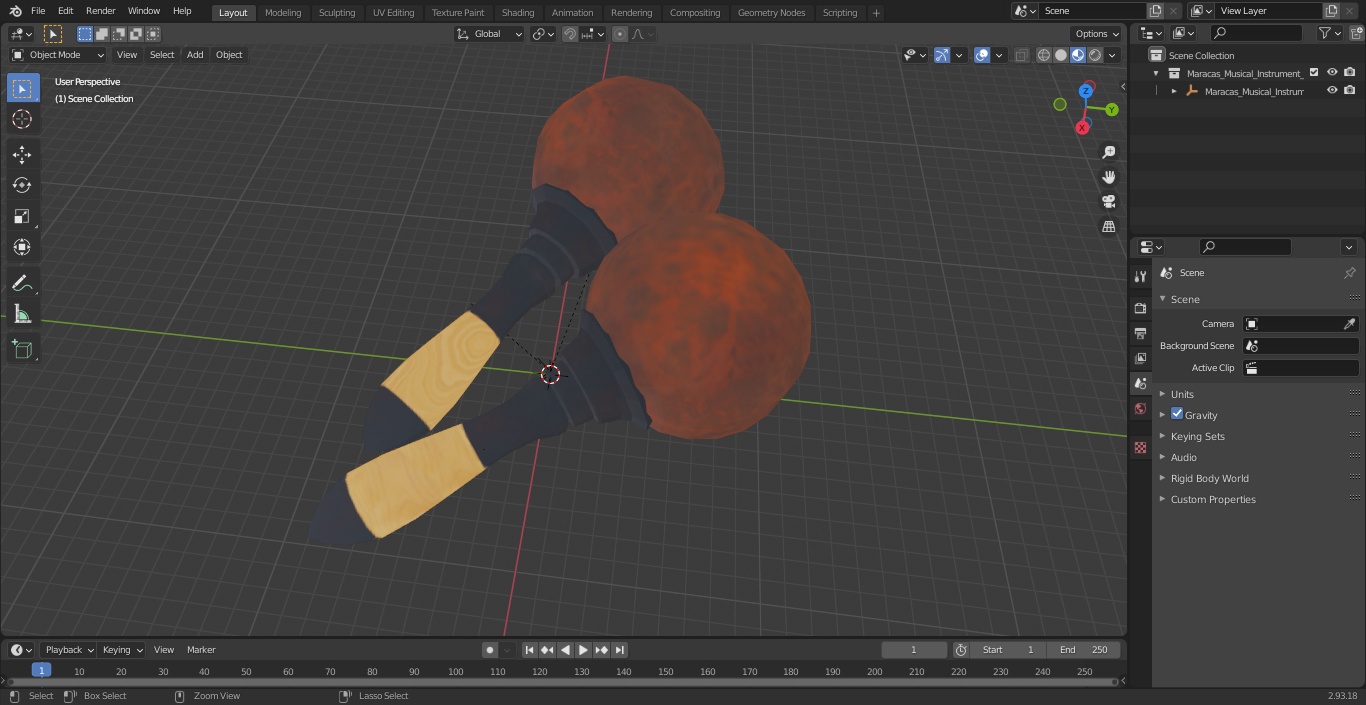1366x705 pixels.
Task: Click the pan view hand icon
Action: tap(1109, 177)
